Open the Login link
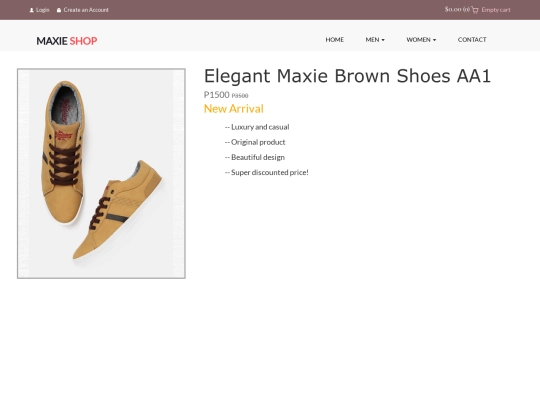The width and height of the screenshot is (540, 405). [x=43, y=10]
